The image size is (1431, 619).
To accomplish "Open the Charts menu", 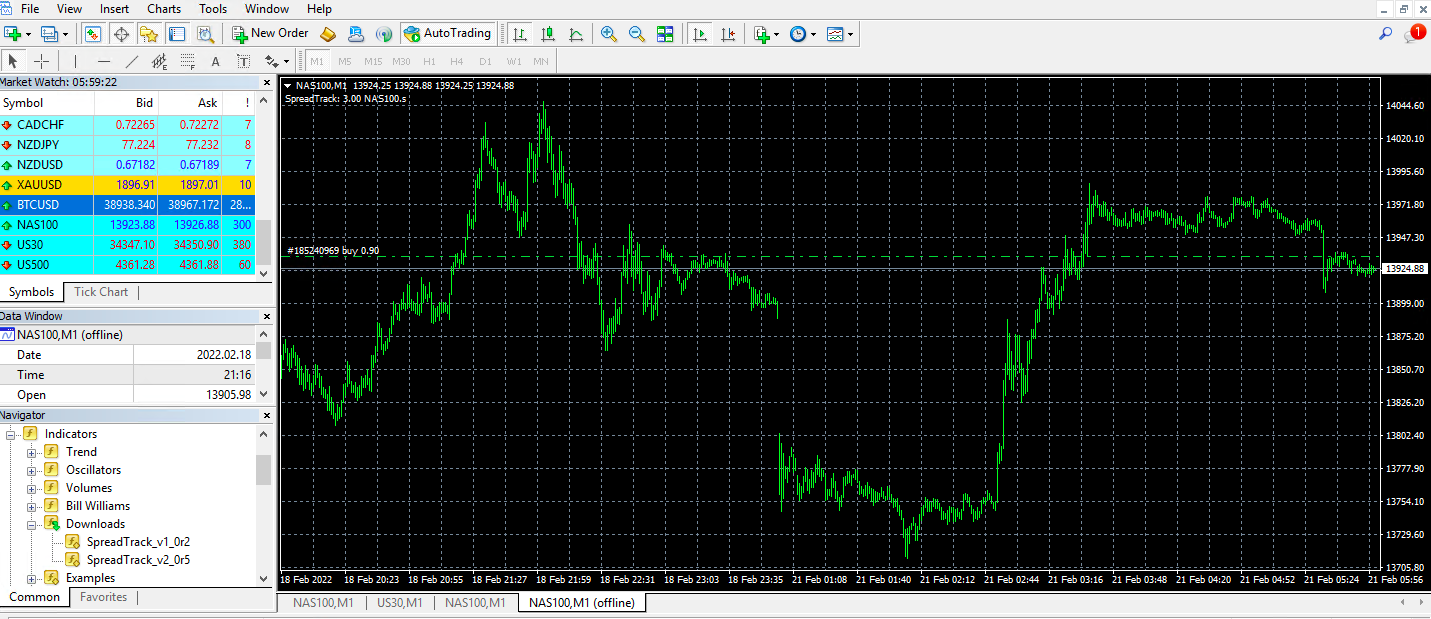I will click(163, 9).
